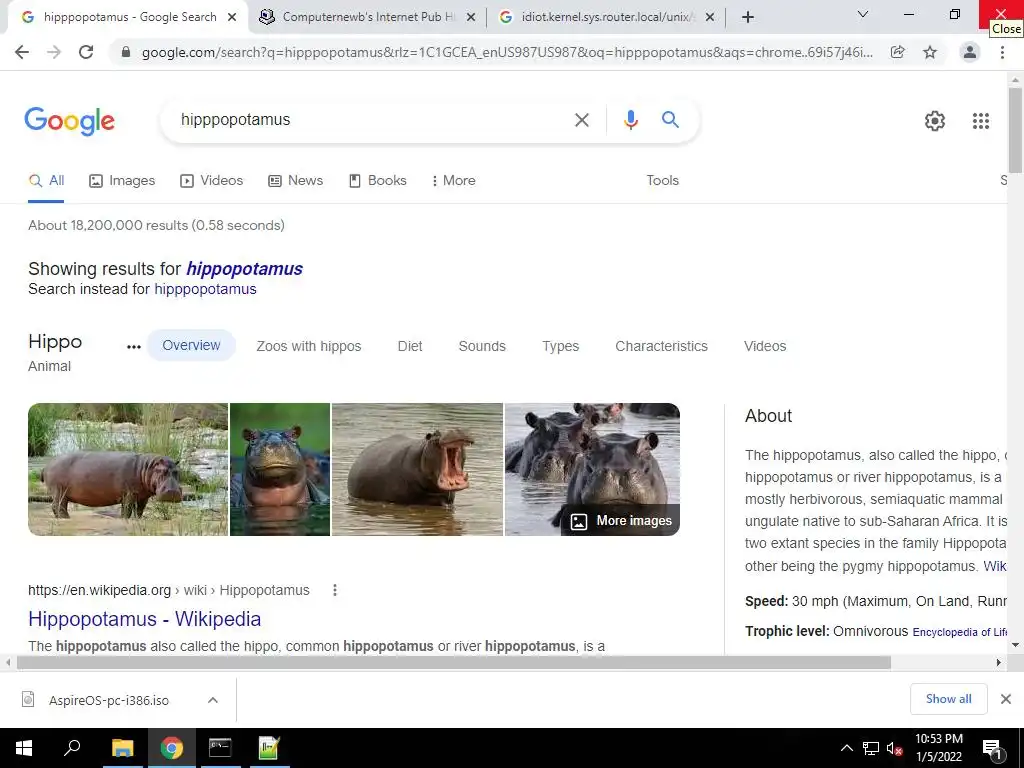
Task: Bookmark this page with the star
Action: [930, 52]
